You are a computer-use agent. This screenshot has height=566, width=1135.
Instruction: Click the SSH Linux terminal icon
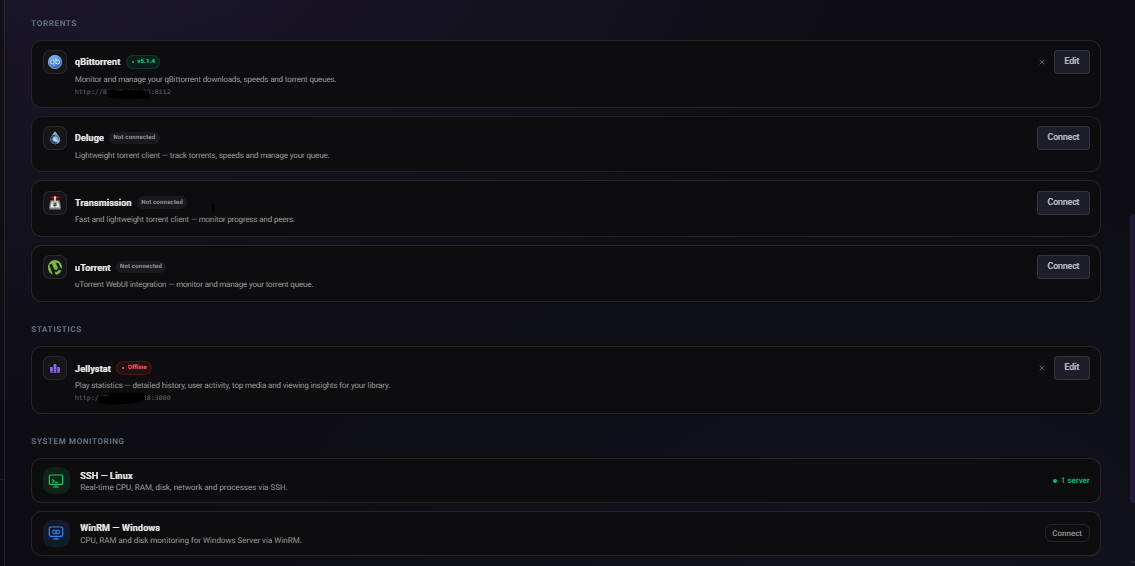coord(56,481)
